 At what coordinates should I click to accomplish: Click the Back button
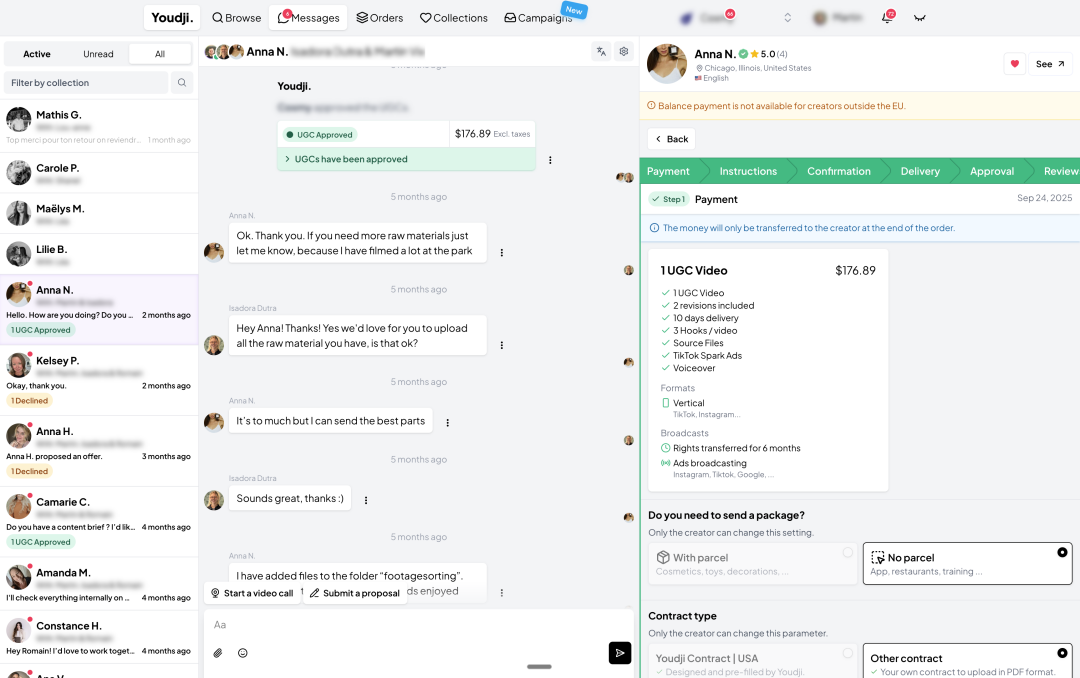click(x=671, y=139)
